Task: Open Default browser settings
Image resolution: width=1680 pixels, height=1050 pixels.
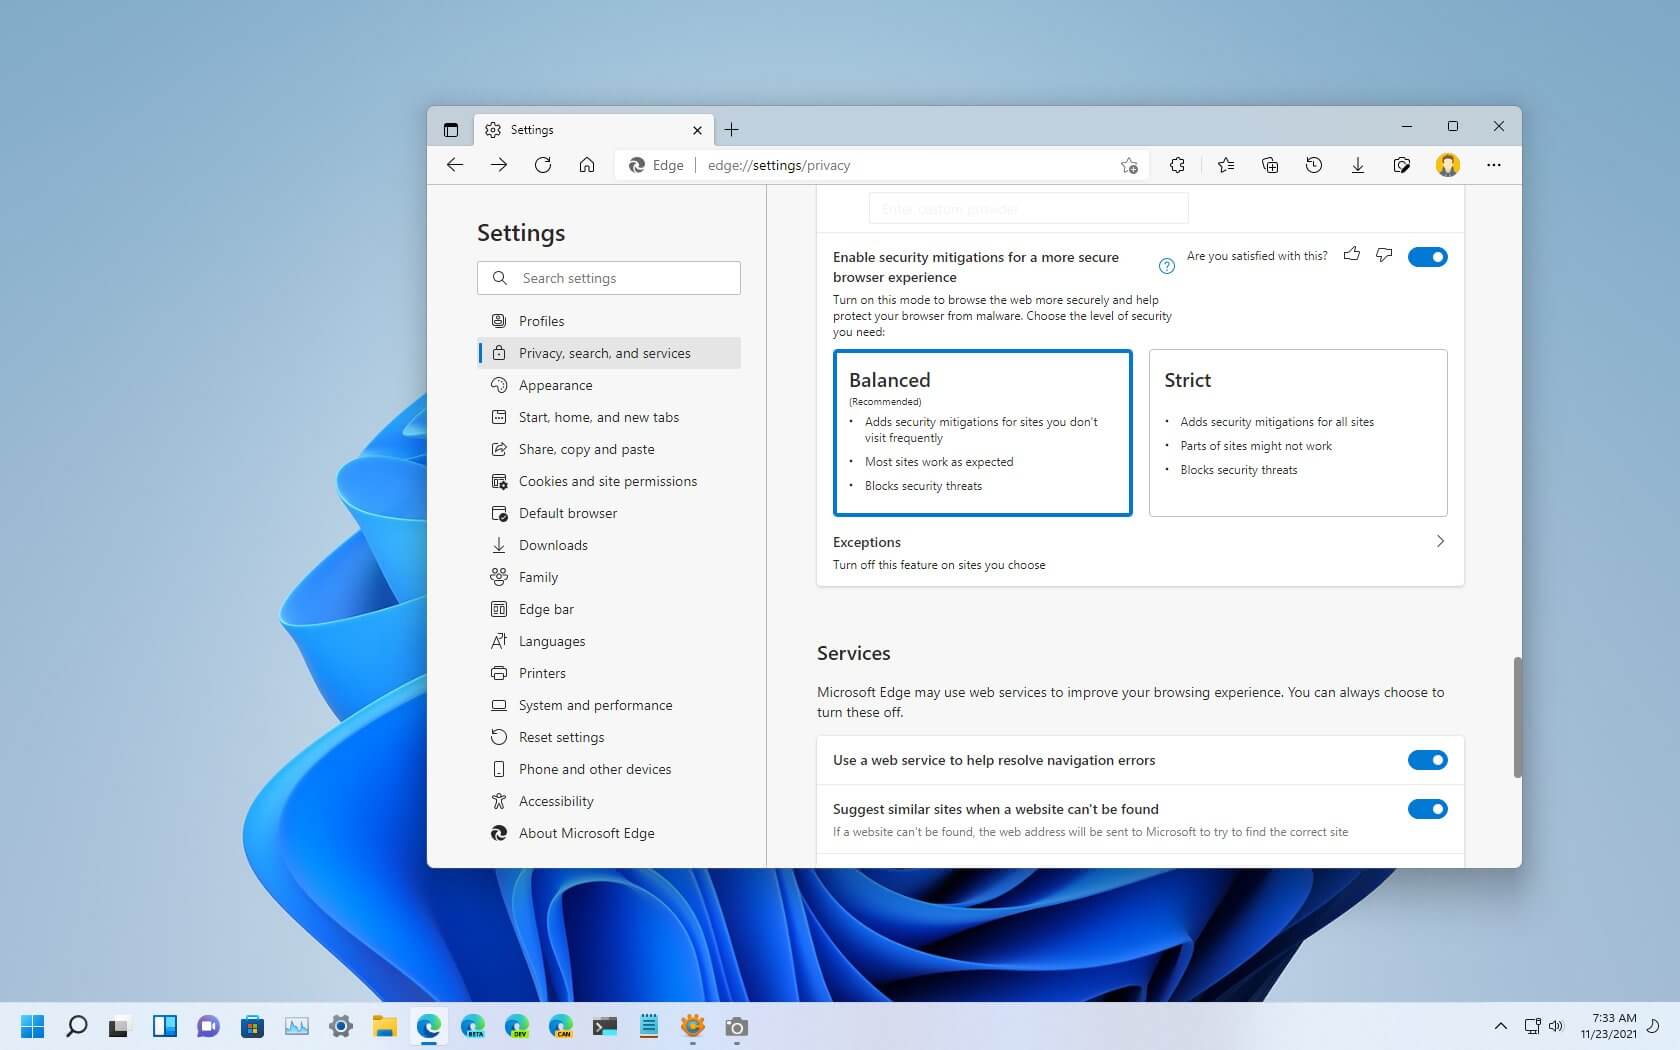Action: 609,513
